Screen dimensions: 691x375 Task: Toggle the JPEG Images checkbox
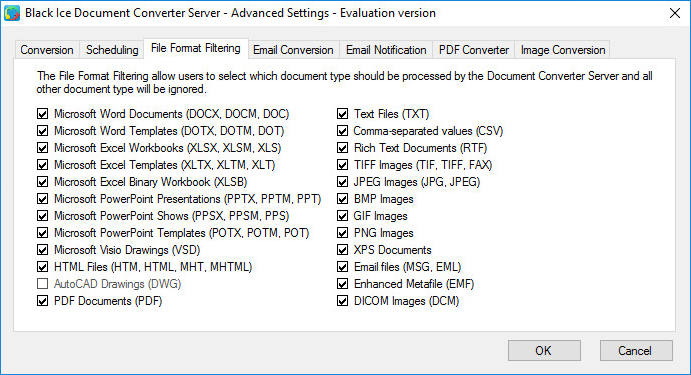click(x=342, y=182)
